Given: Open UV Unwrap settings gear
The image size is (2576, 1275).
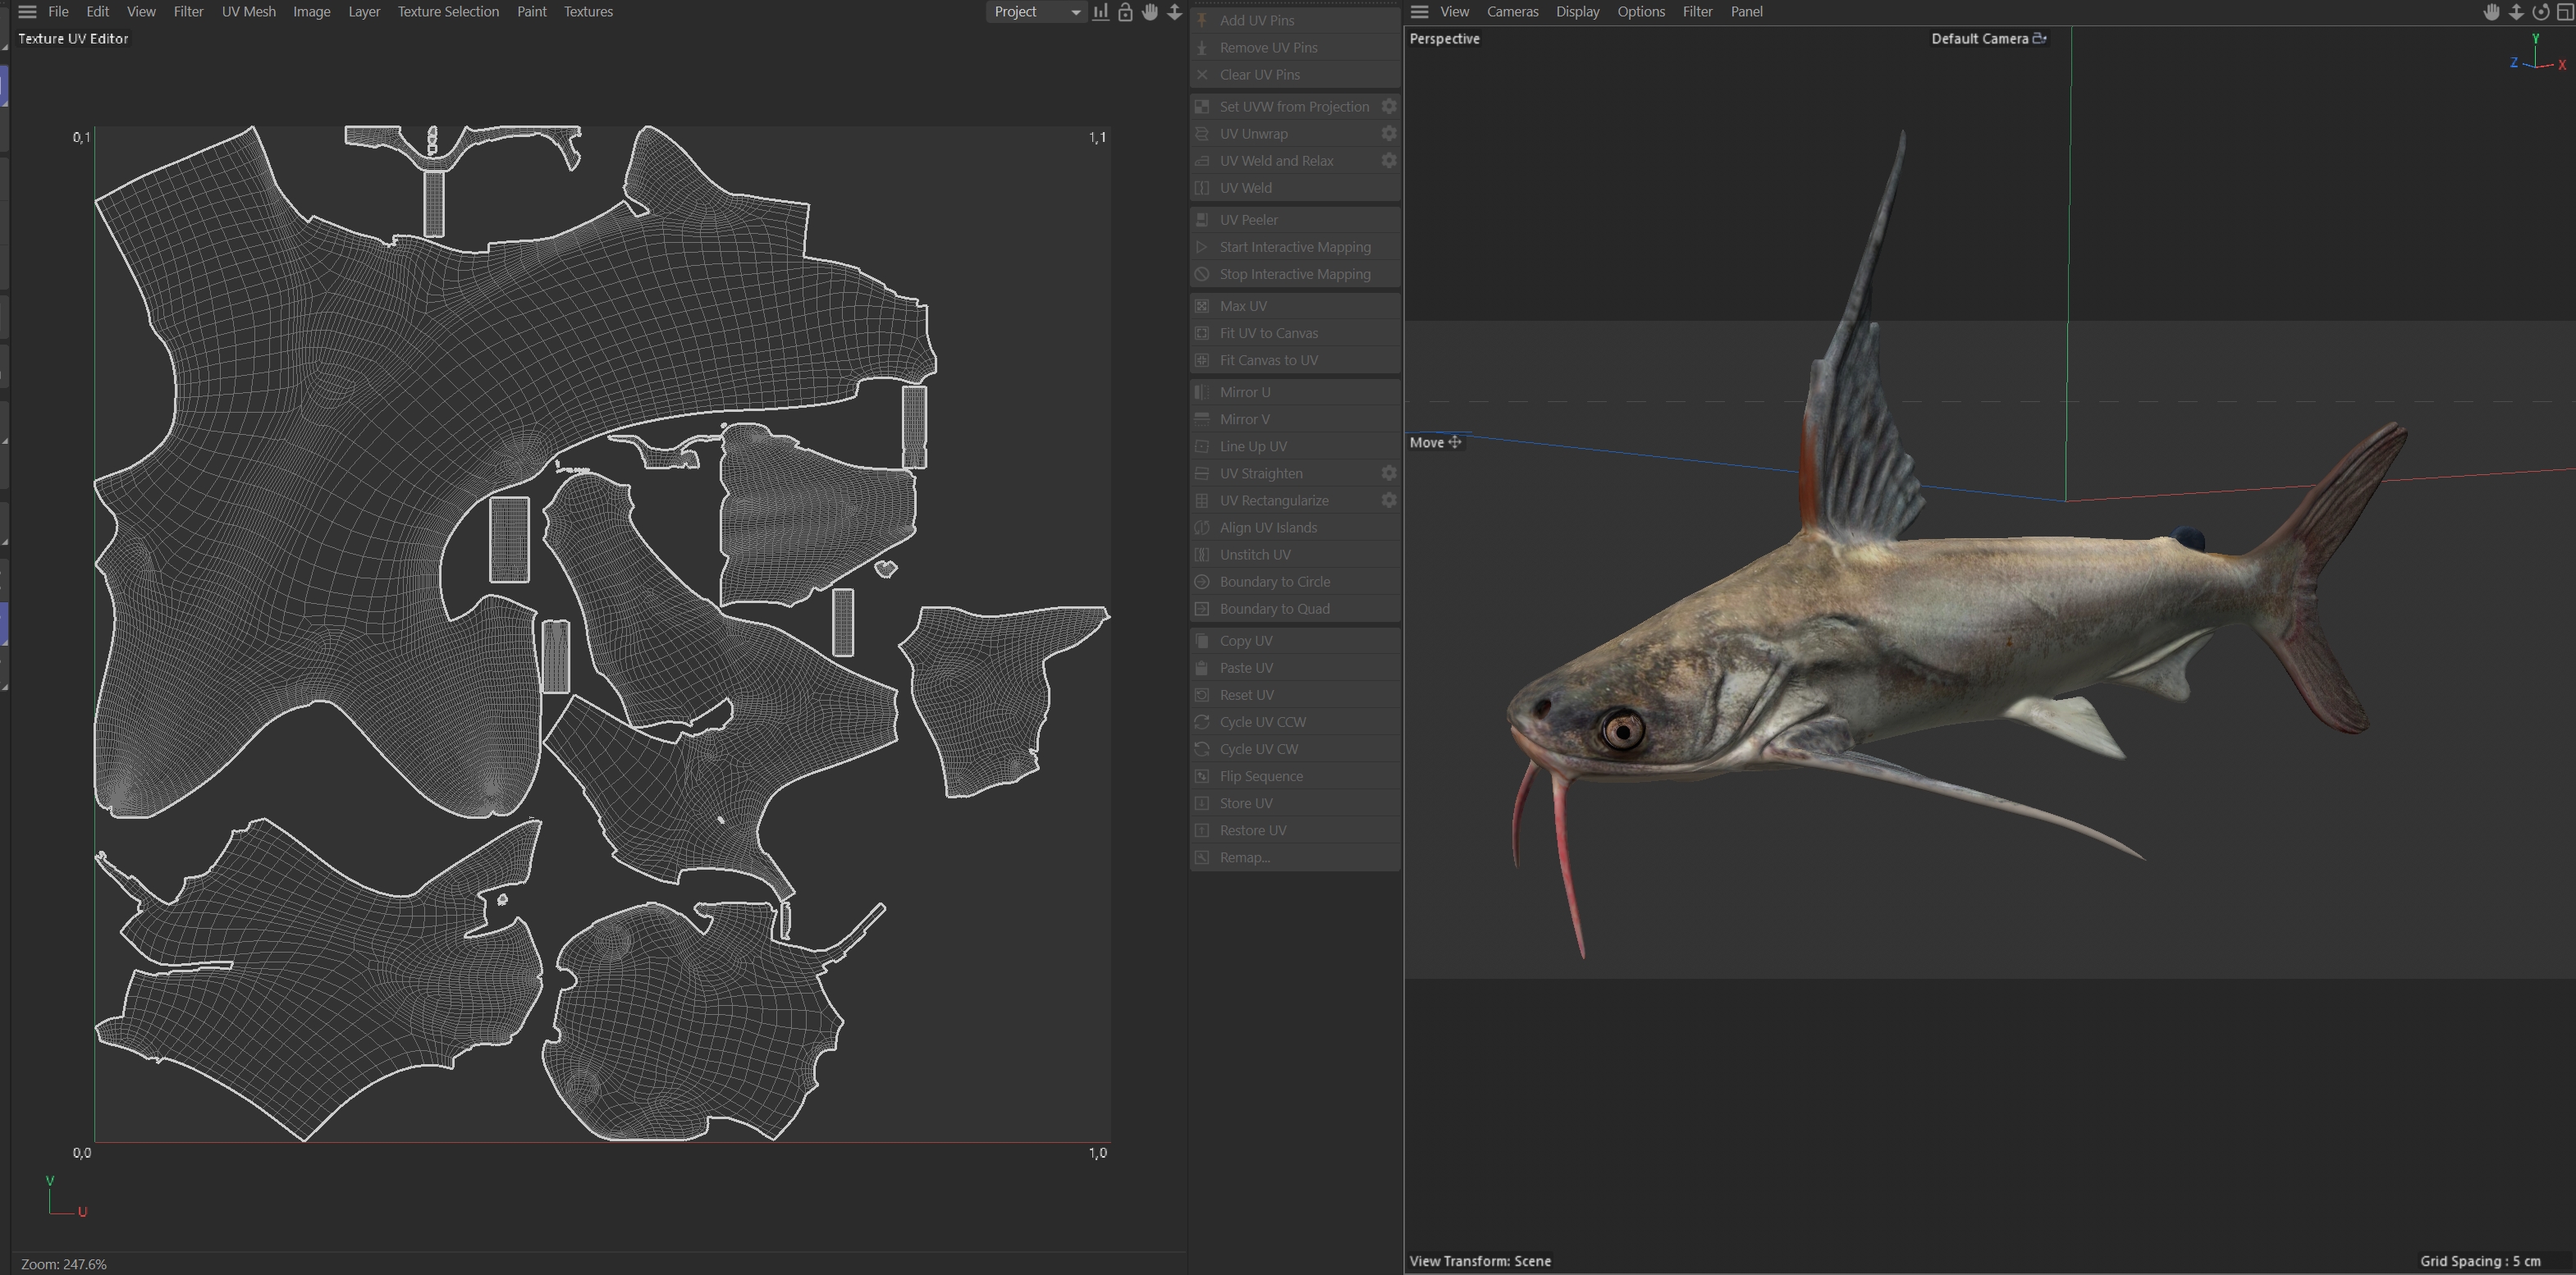Looking at the screenshot, I should [1388, 133].
